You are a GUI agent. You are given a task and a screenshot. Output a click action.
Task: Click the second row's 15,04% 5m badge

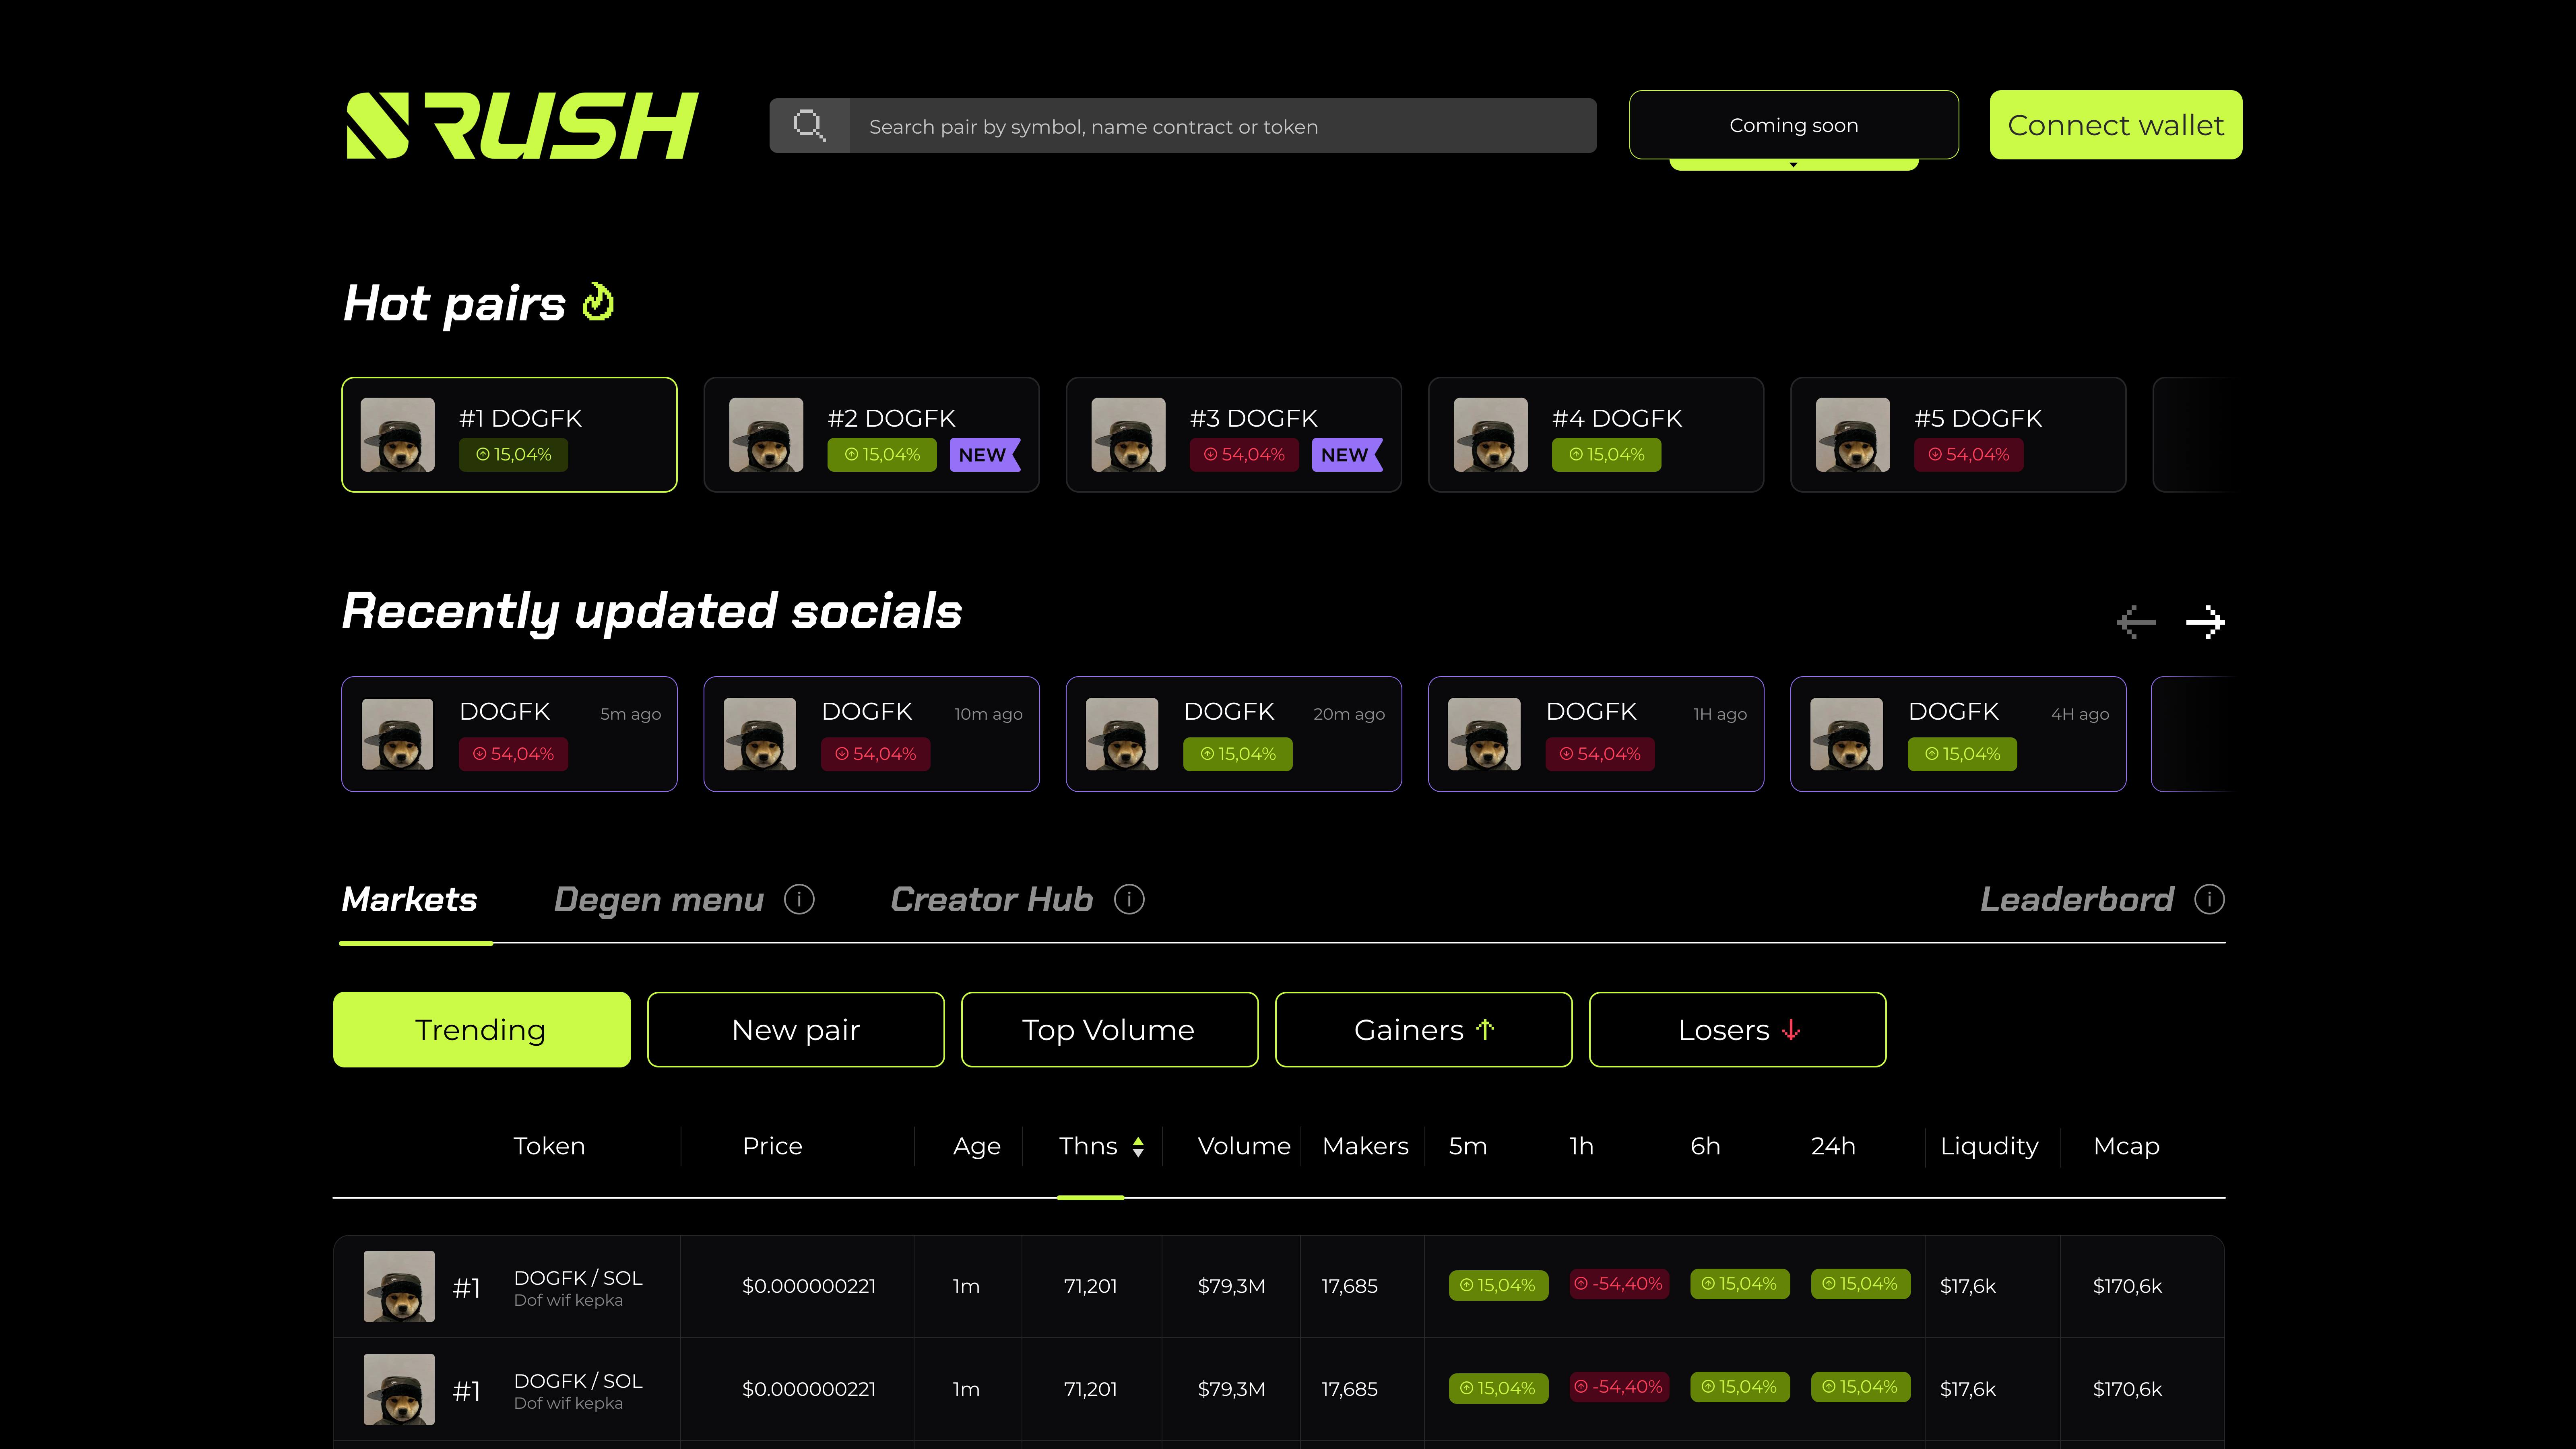click(1498, 1388)
